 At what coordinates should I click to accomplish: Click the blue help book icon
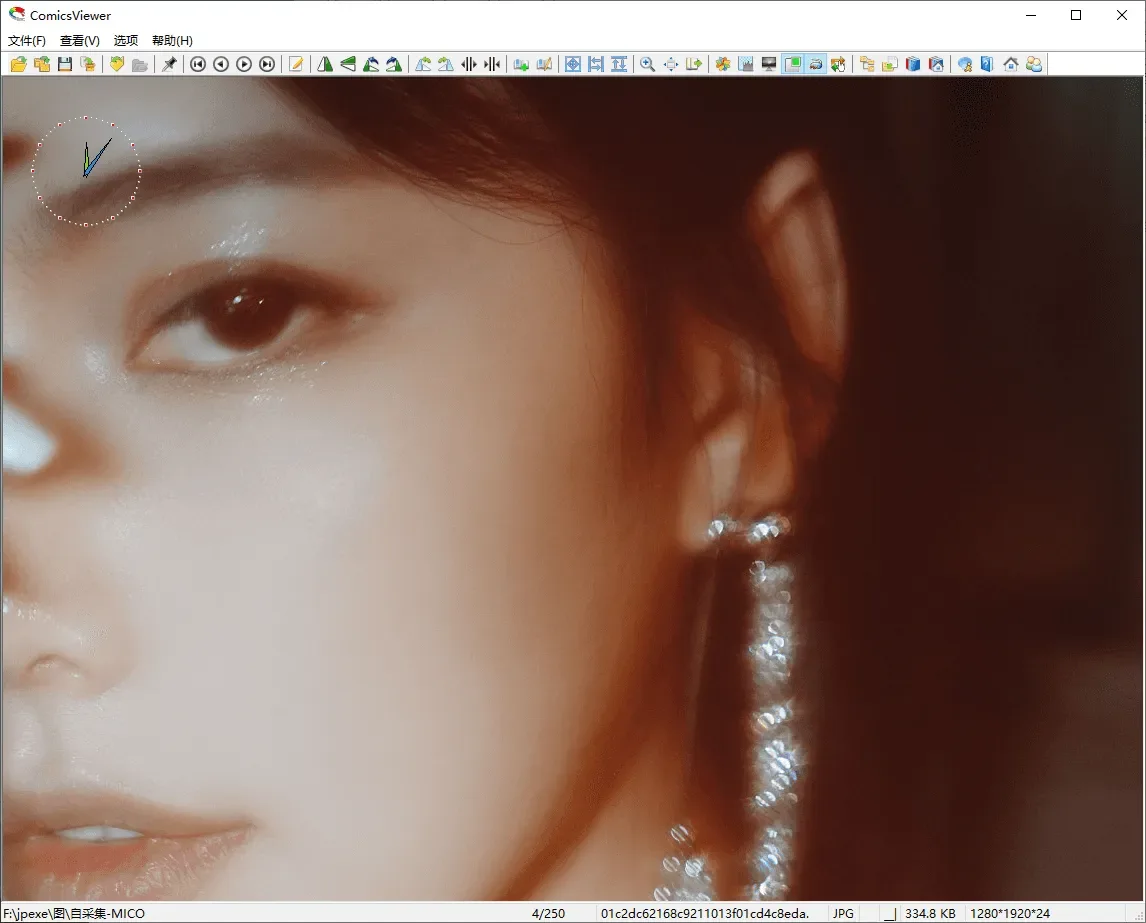pyautogui.click(x=987, y=64)
